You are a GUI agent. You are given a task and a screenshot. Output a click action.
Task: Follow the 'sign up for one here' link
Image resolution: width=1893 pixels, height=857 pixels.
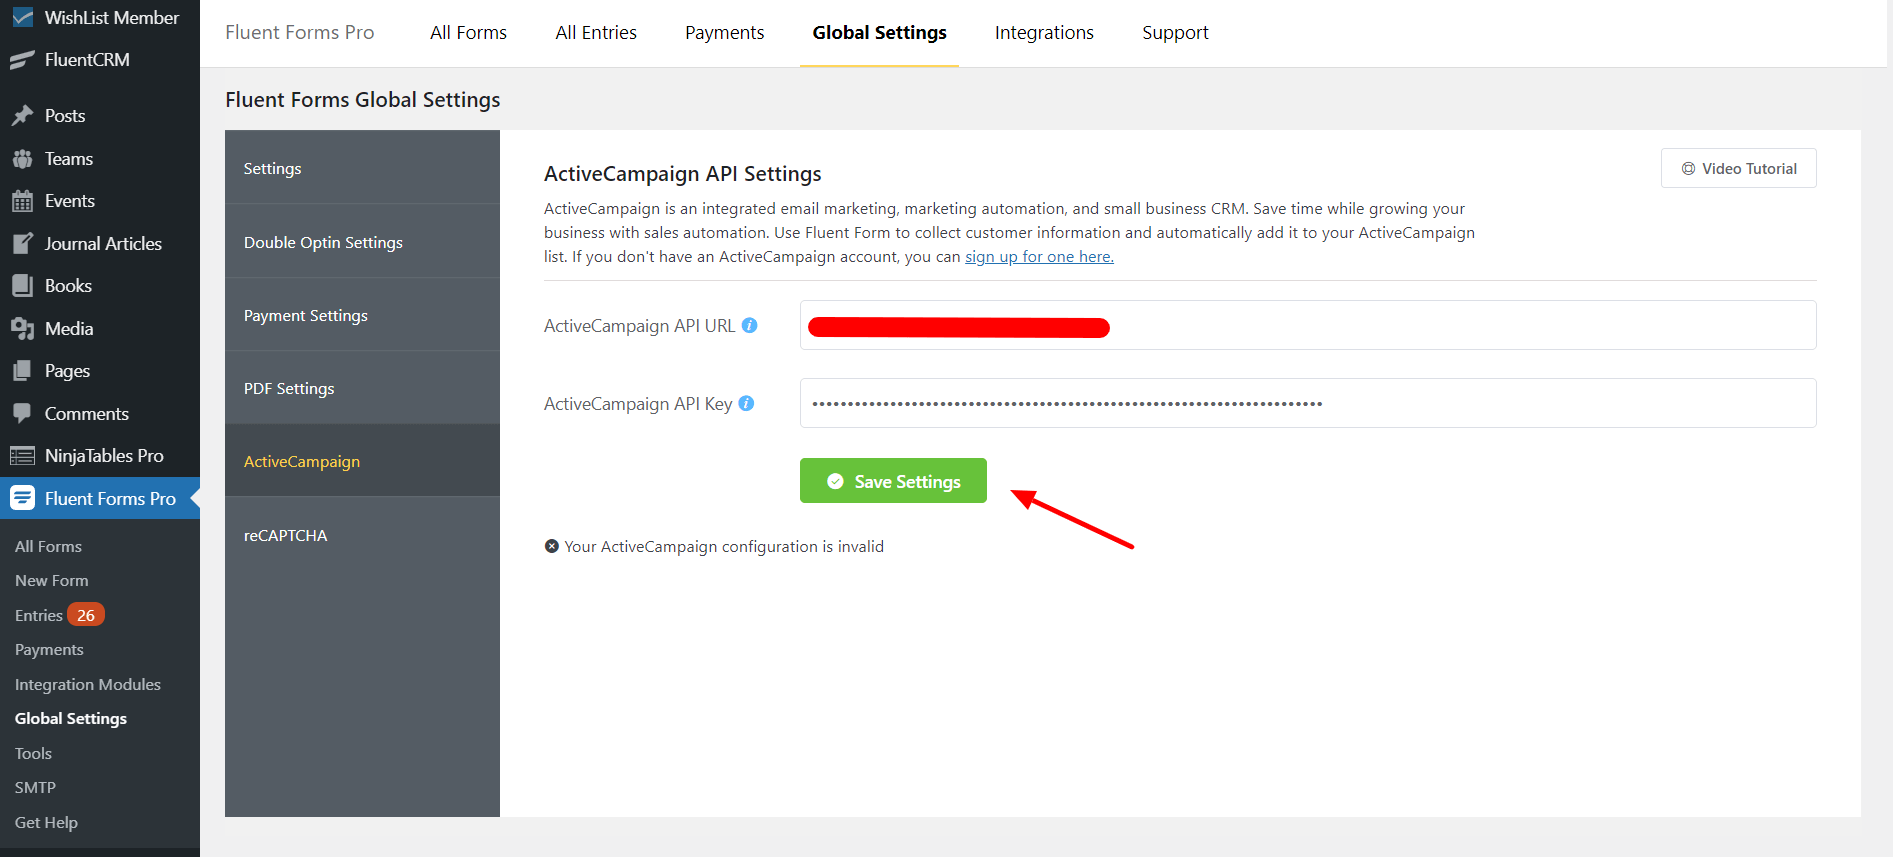tap(1039, 256)
